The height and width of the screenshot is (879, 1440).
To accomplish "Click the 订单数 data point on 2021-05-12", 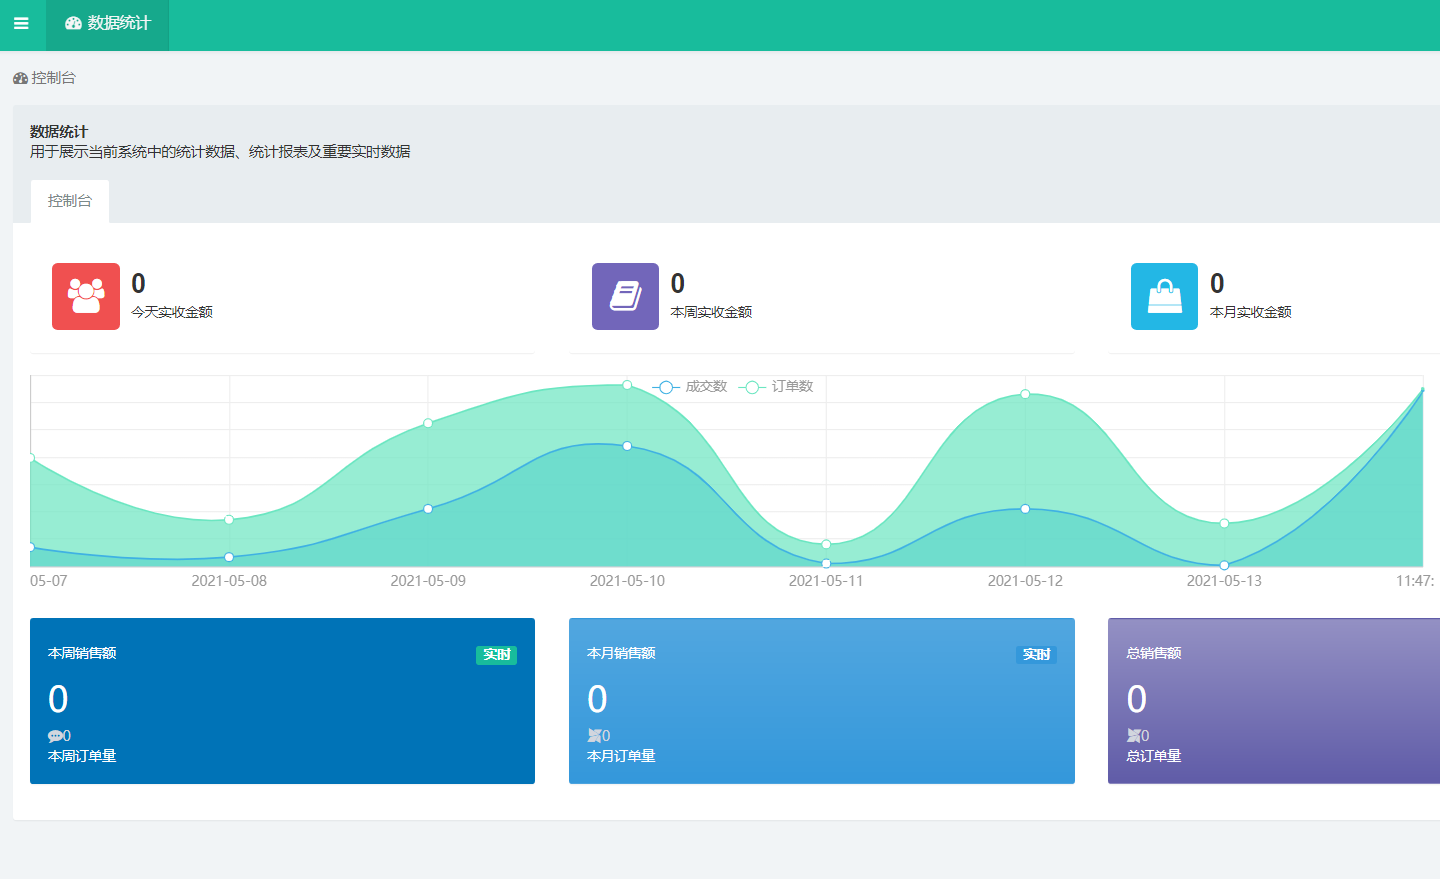I will click(1025, 394).
